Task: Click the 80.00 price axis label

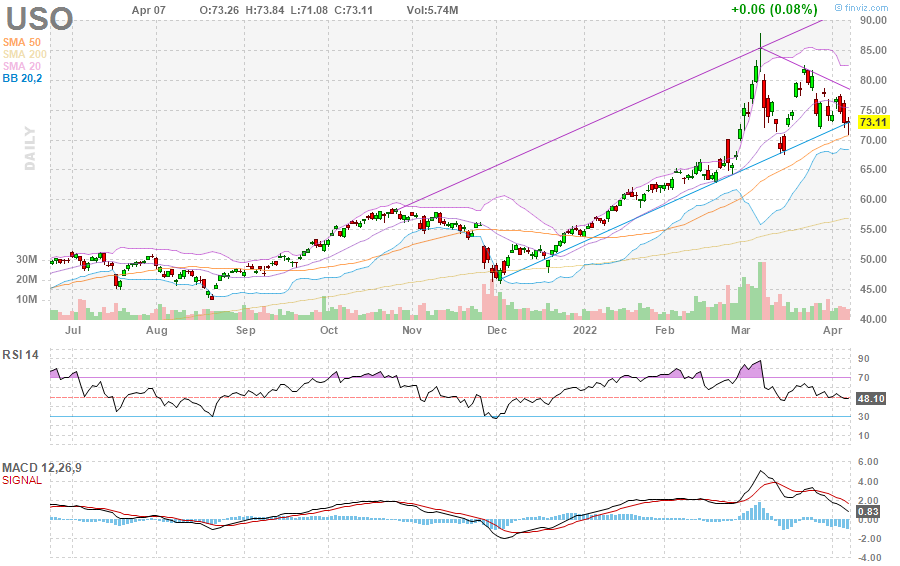Action: (872, 80)
